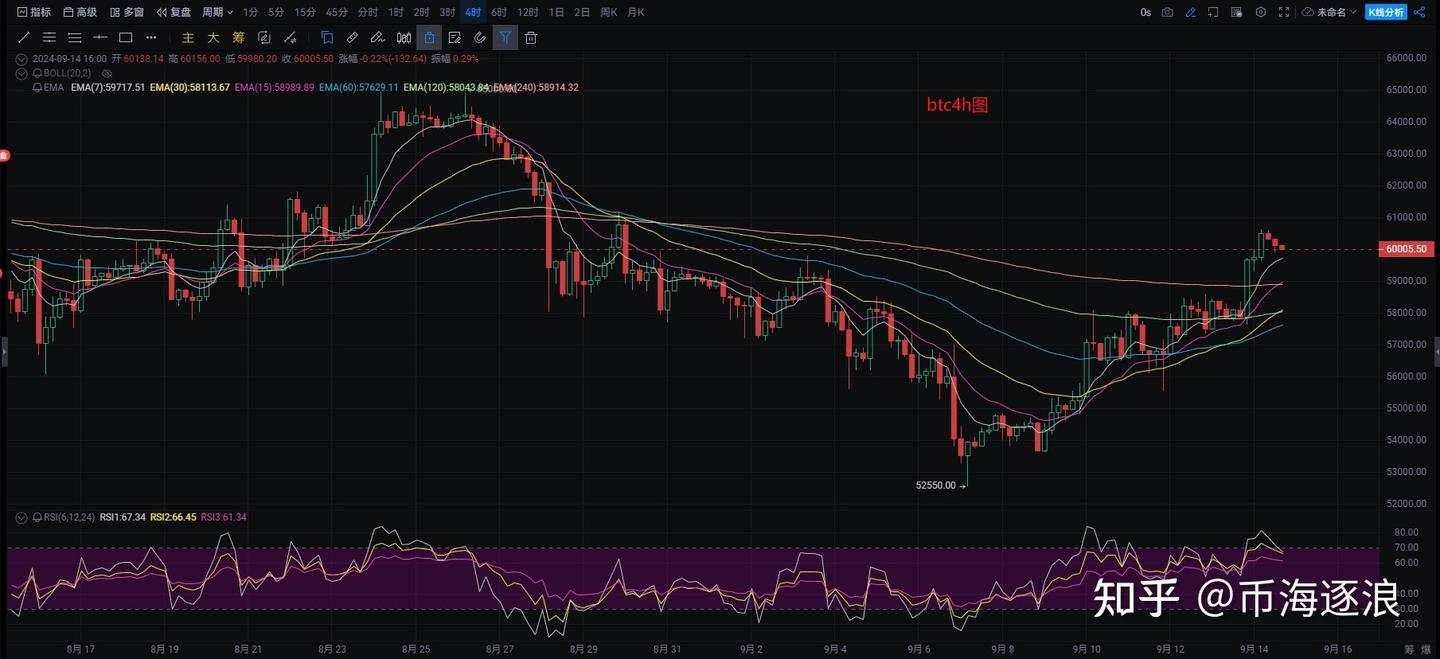Click the line with pencil icon
Screen dimensions: 1440x659
(x=289, y=38)
